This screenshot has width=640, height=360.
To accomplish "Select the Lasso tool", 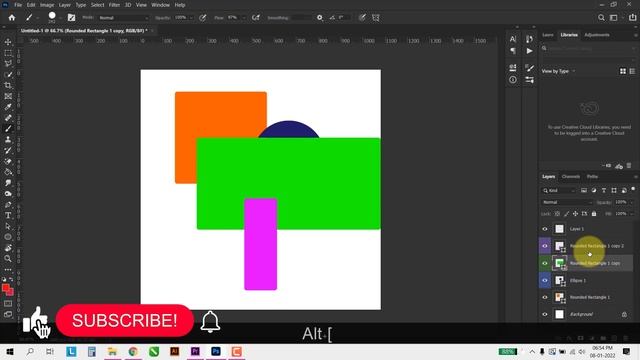I will click(8, 64).
